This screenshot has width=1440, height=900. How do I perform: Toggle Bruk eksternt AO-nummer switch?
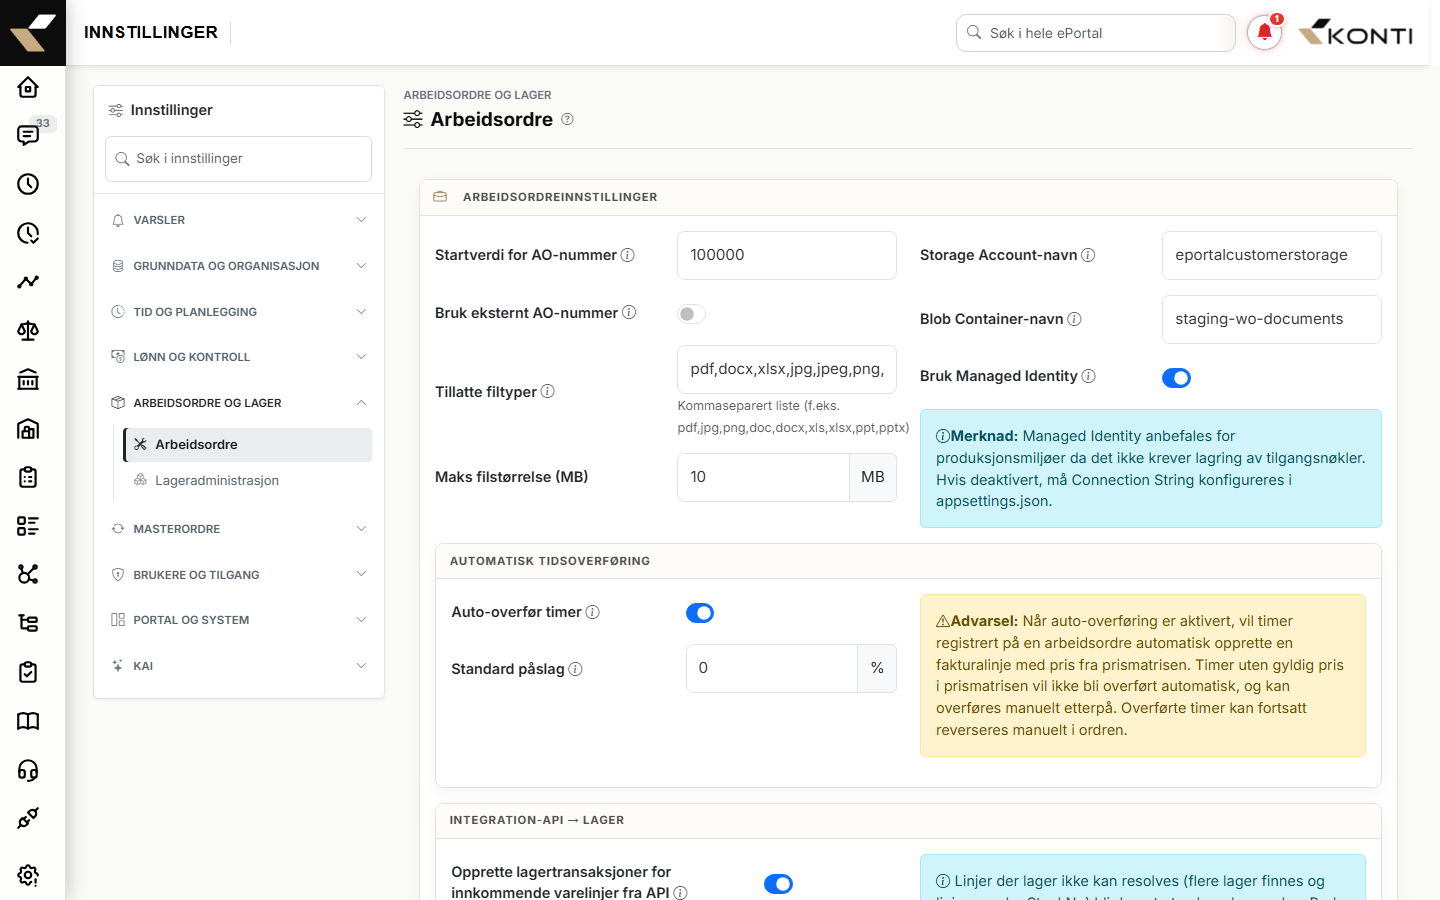click(x=691, y=314)
